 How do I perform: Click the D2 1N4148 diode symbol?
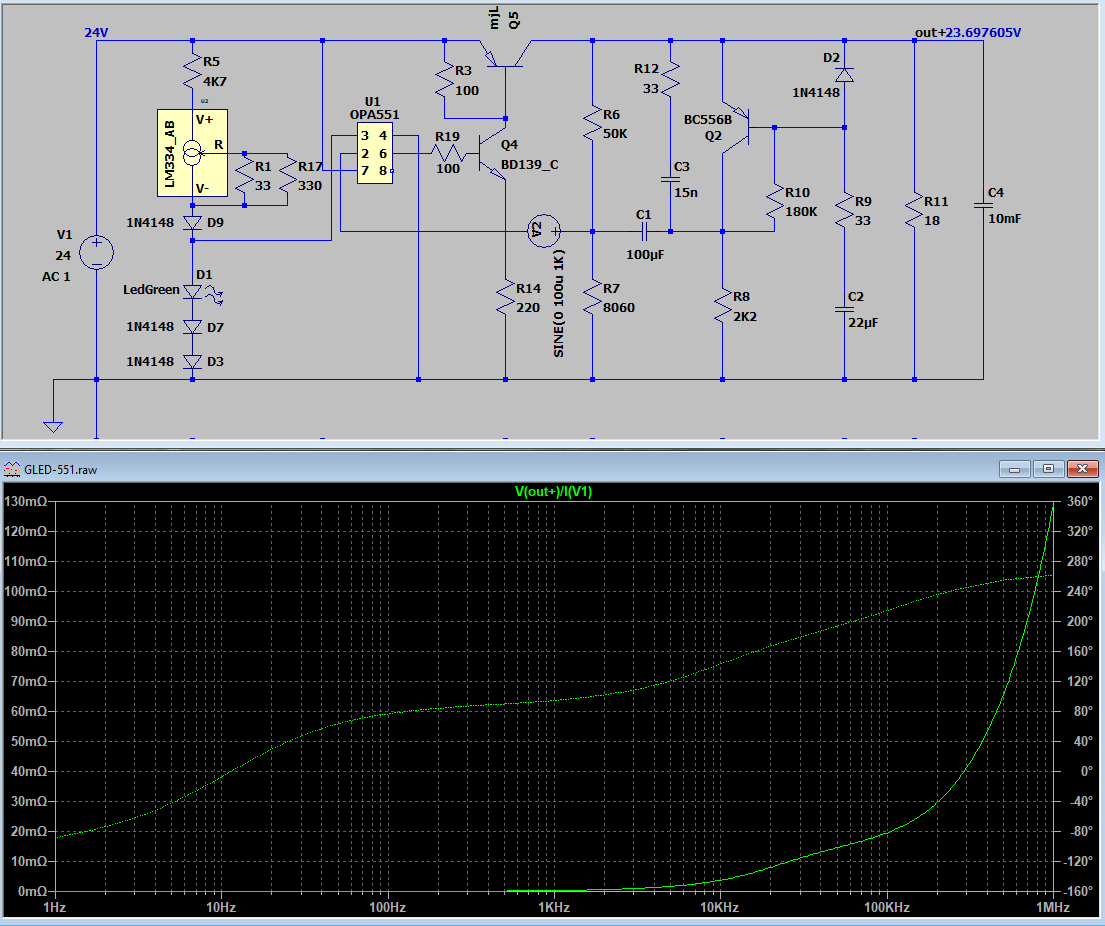844,75
